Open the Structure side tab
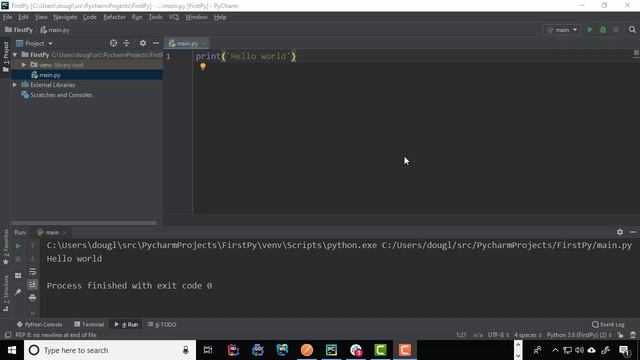The image size is (640, 360). click(x=6, y=293)
